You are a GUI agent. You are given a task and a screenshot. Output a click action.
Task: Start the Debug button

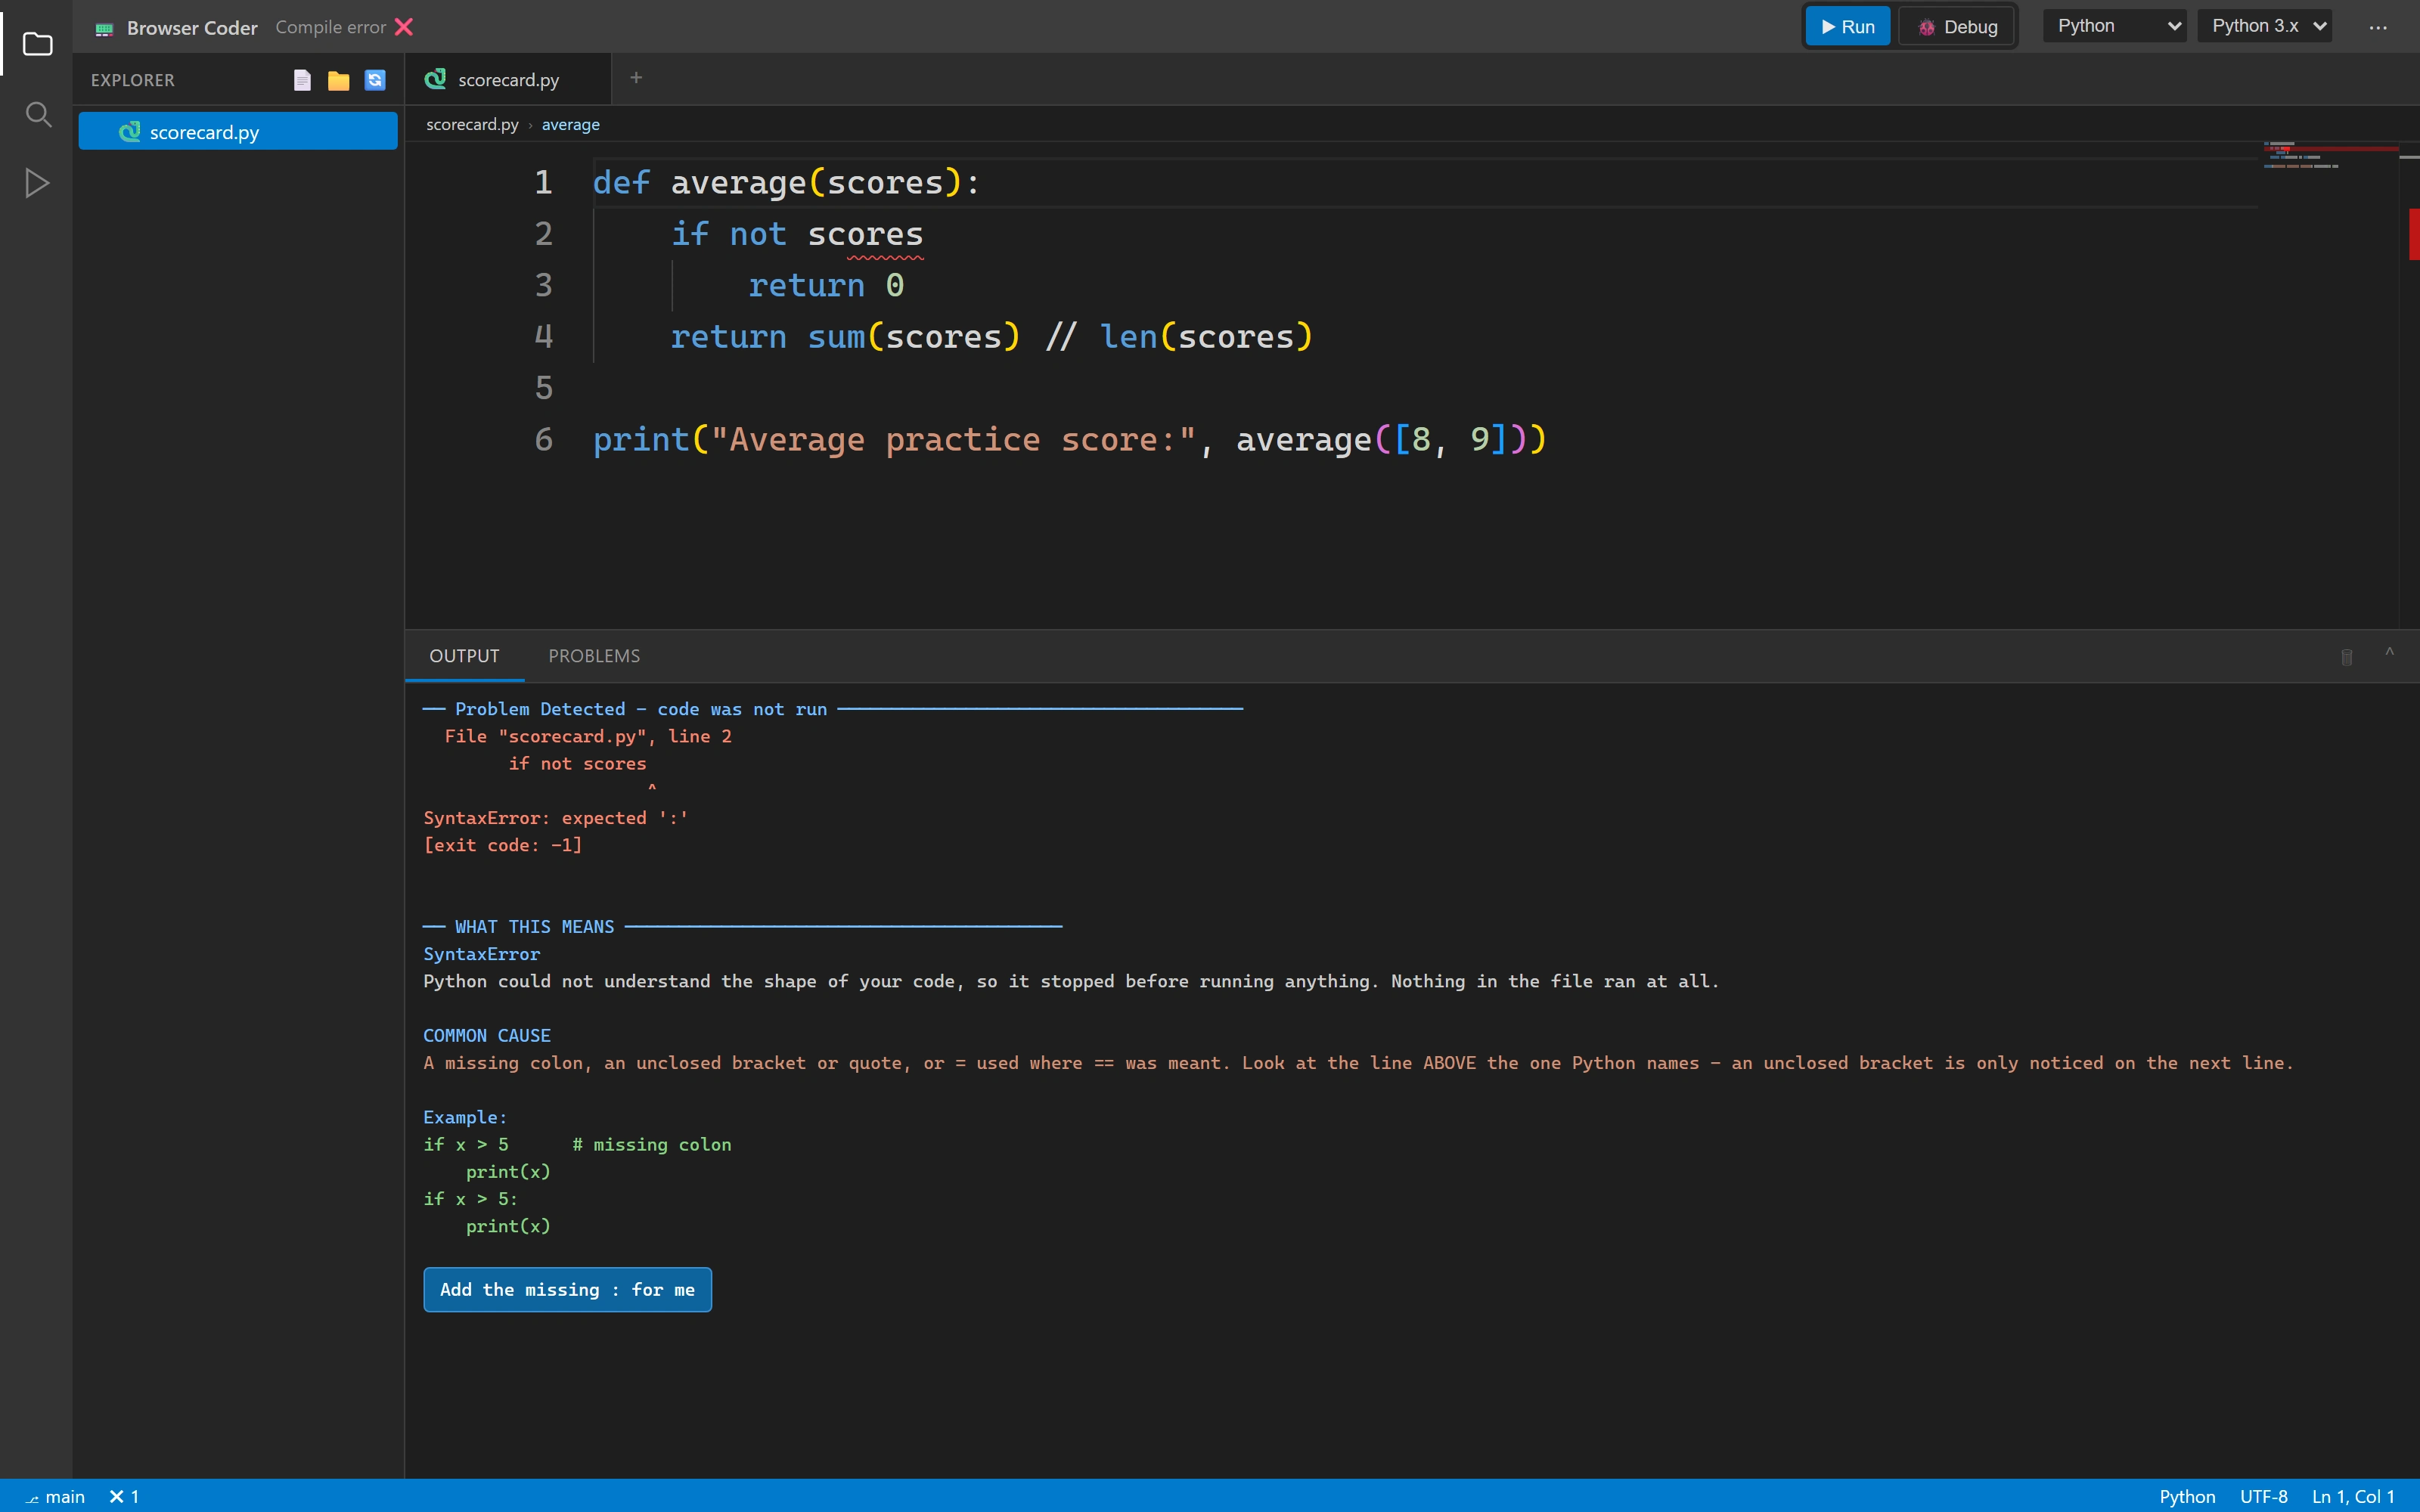1957,27
